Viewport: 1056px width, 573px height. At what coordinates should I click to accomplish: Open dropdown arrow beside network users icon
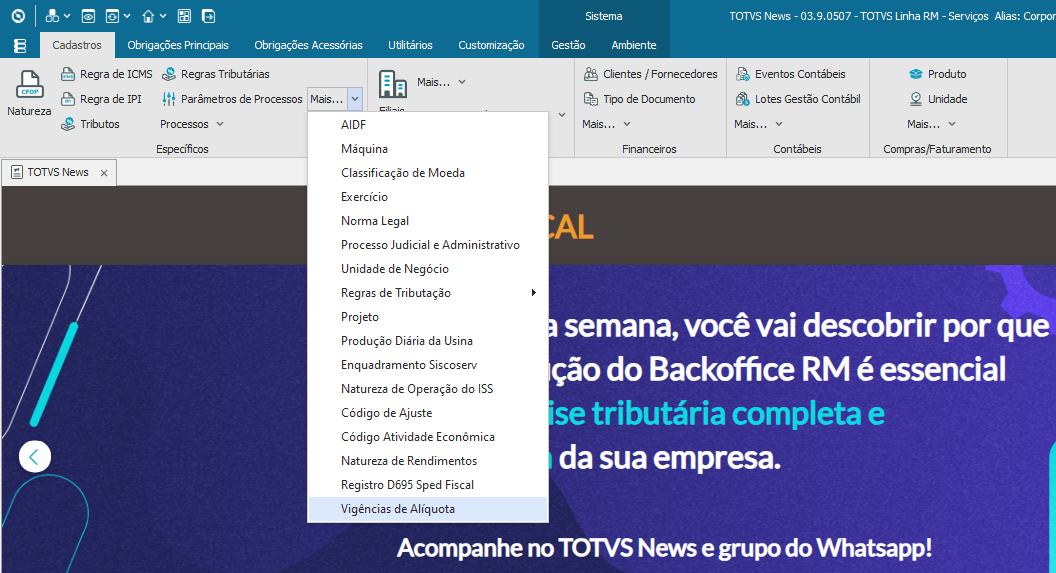[x=67, y=16]
